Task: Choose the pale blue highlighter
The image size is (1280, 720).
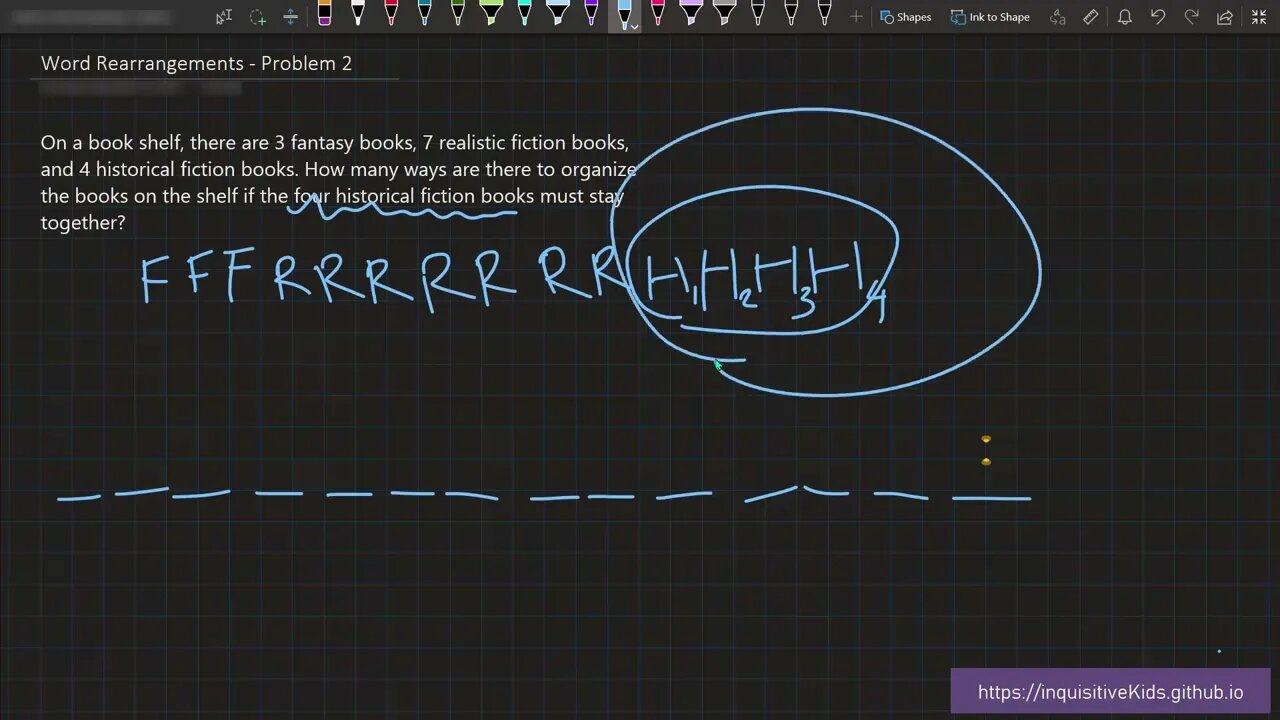Action: click(558, 15)
